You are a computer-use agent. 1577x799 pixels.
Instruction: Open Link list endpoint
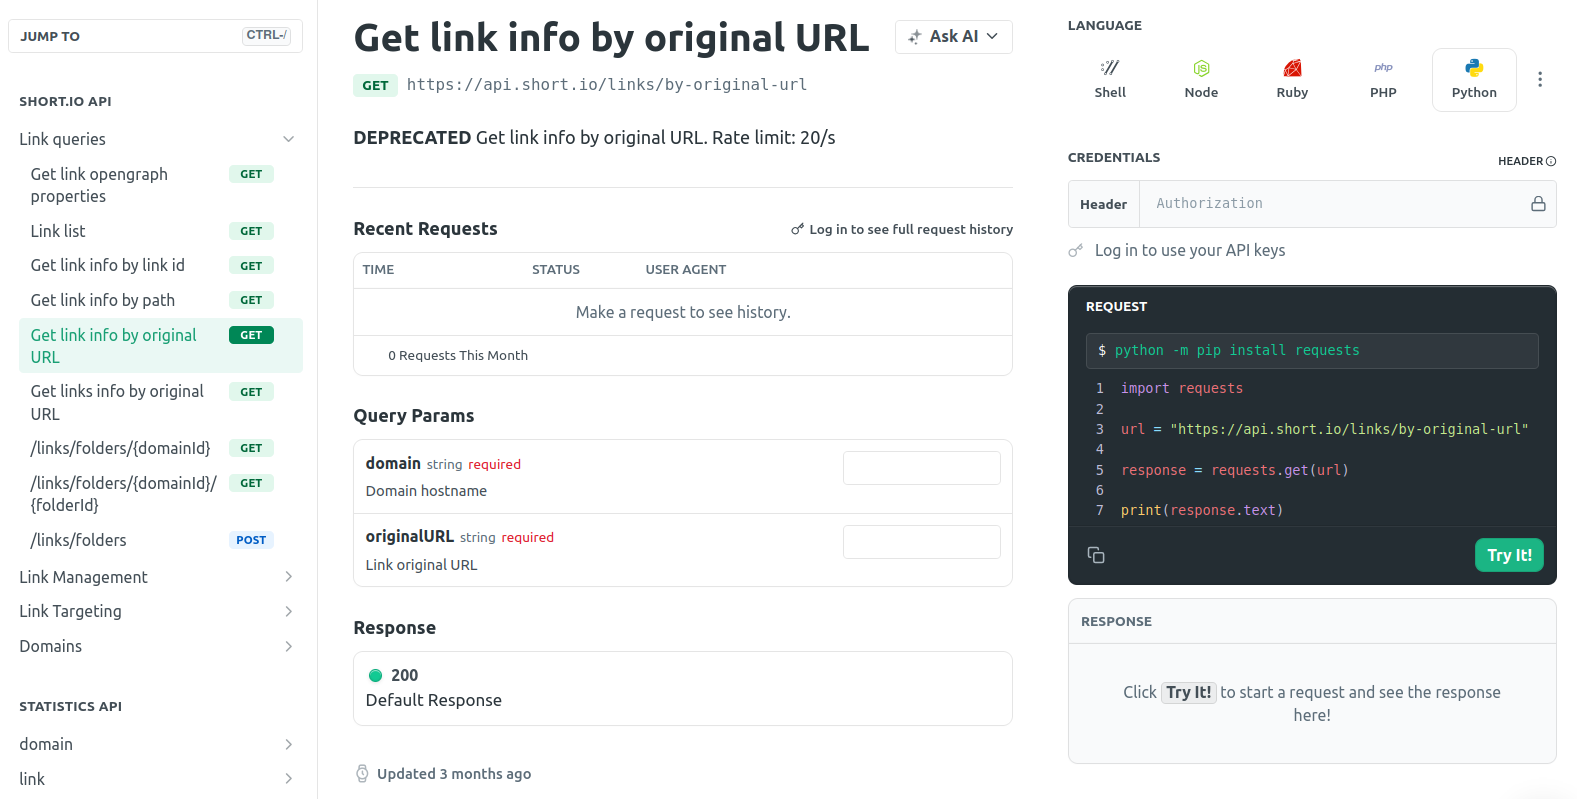(160, 231)
